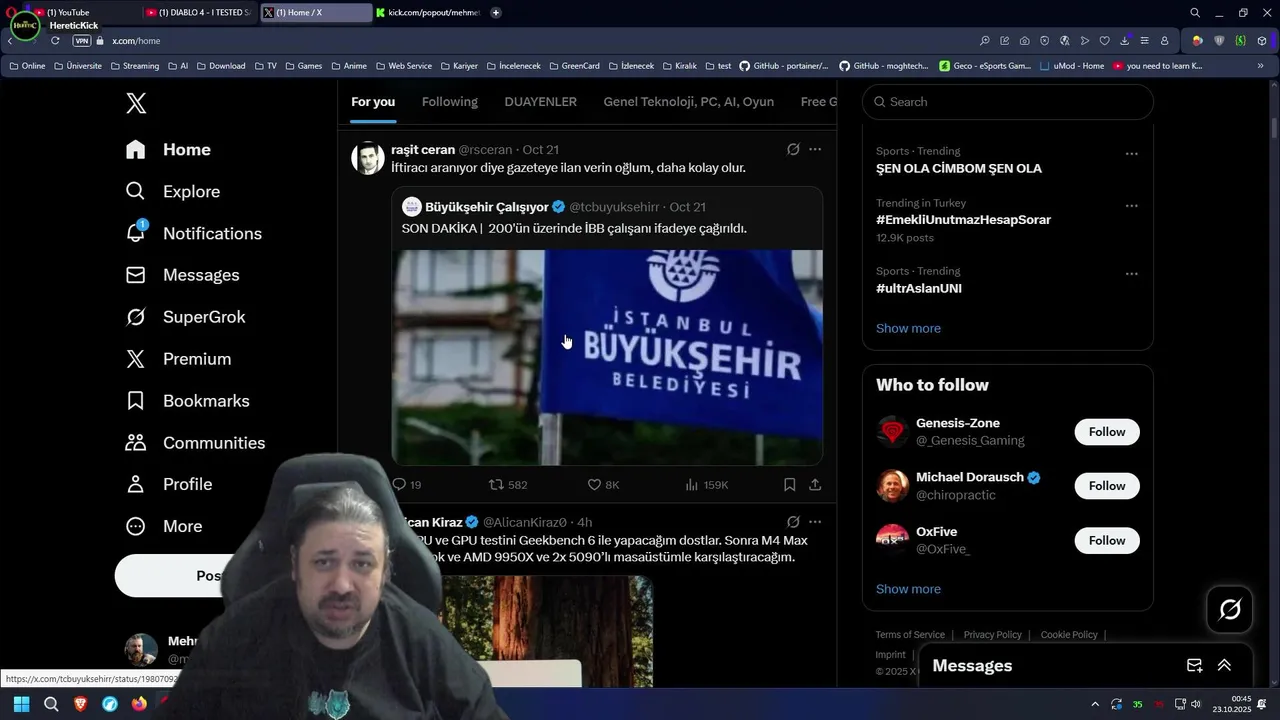Expand the Messages drawer
1280x720 pixels.
1224,665
